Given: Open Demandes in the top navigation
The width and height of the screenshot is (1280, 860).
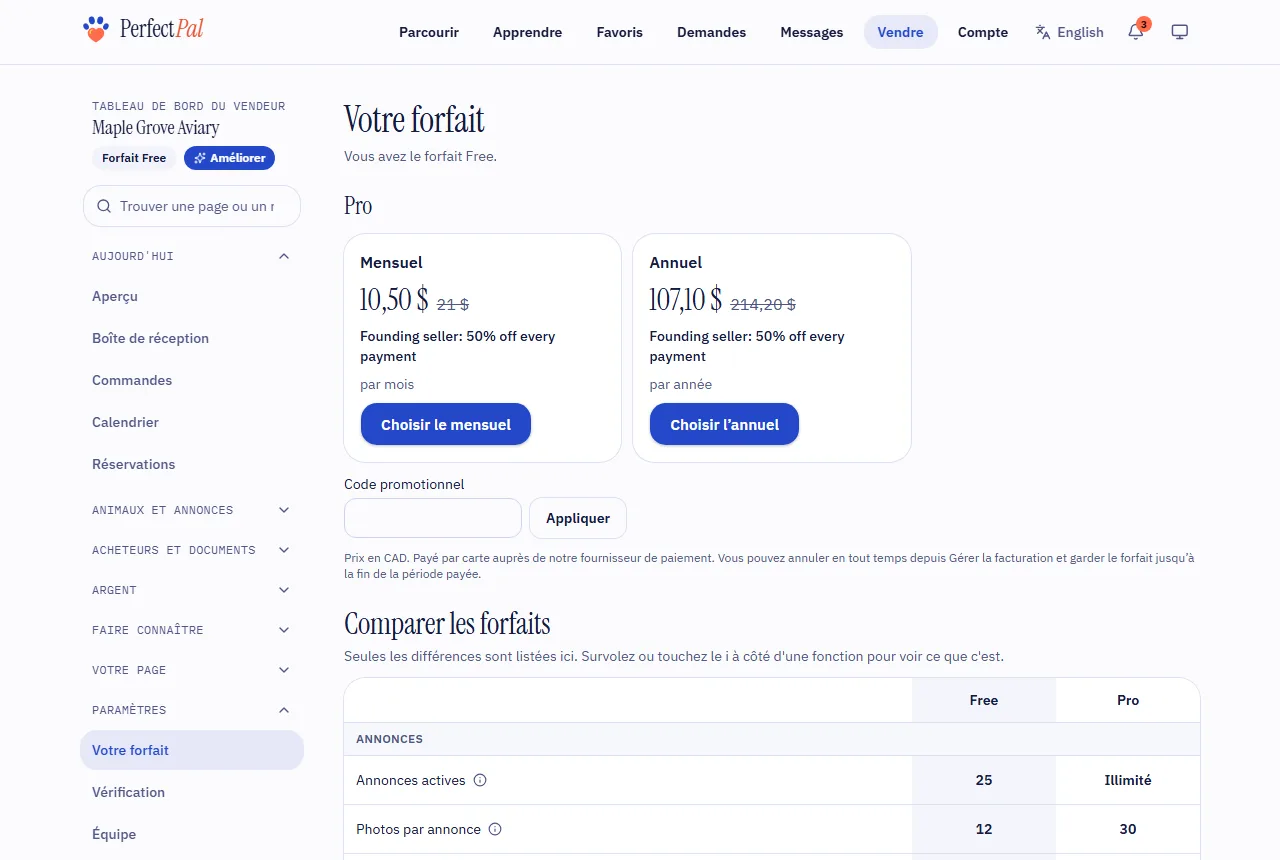Looking at the screenshot, I should pos(711,32).
